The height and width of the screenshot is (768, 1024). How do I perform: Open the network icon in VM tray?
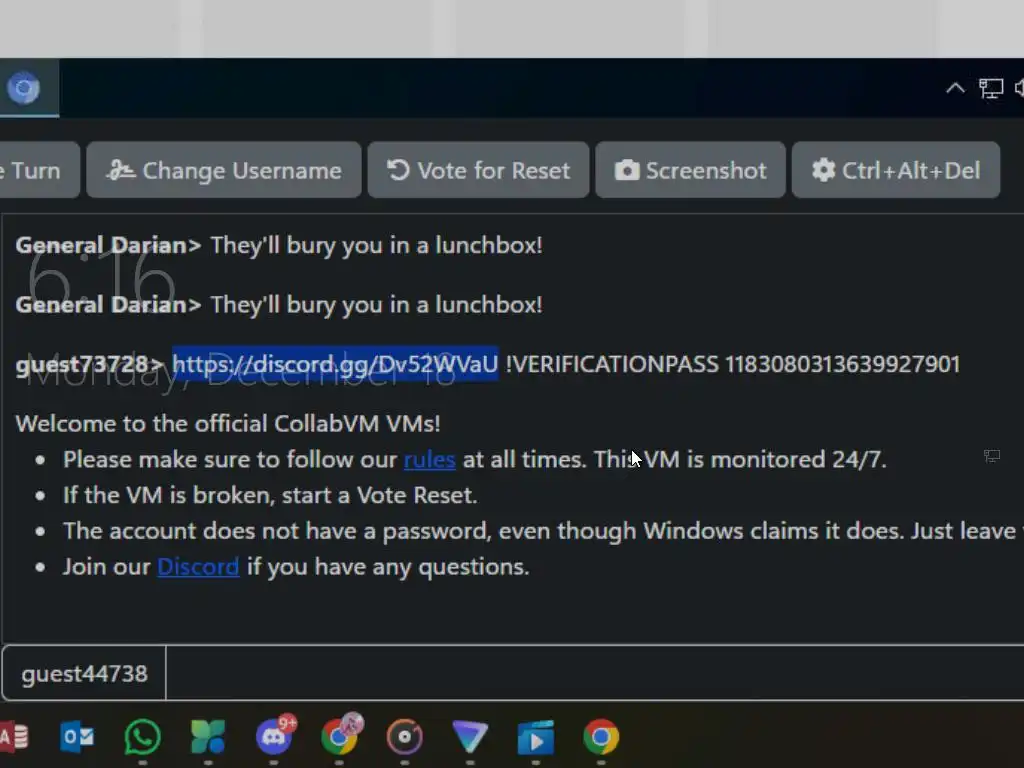(x=991, y=88)
